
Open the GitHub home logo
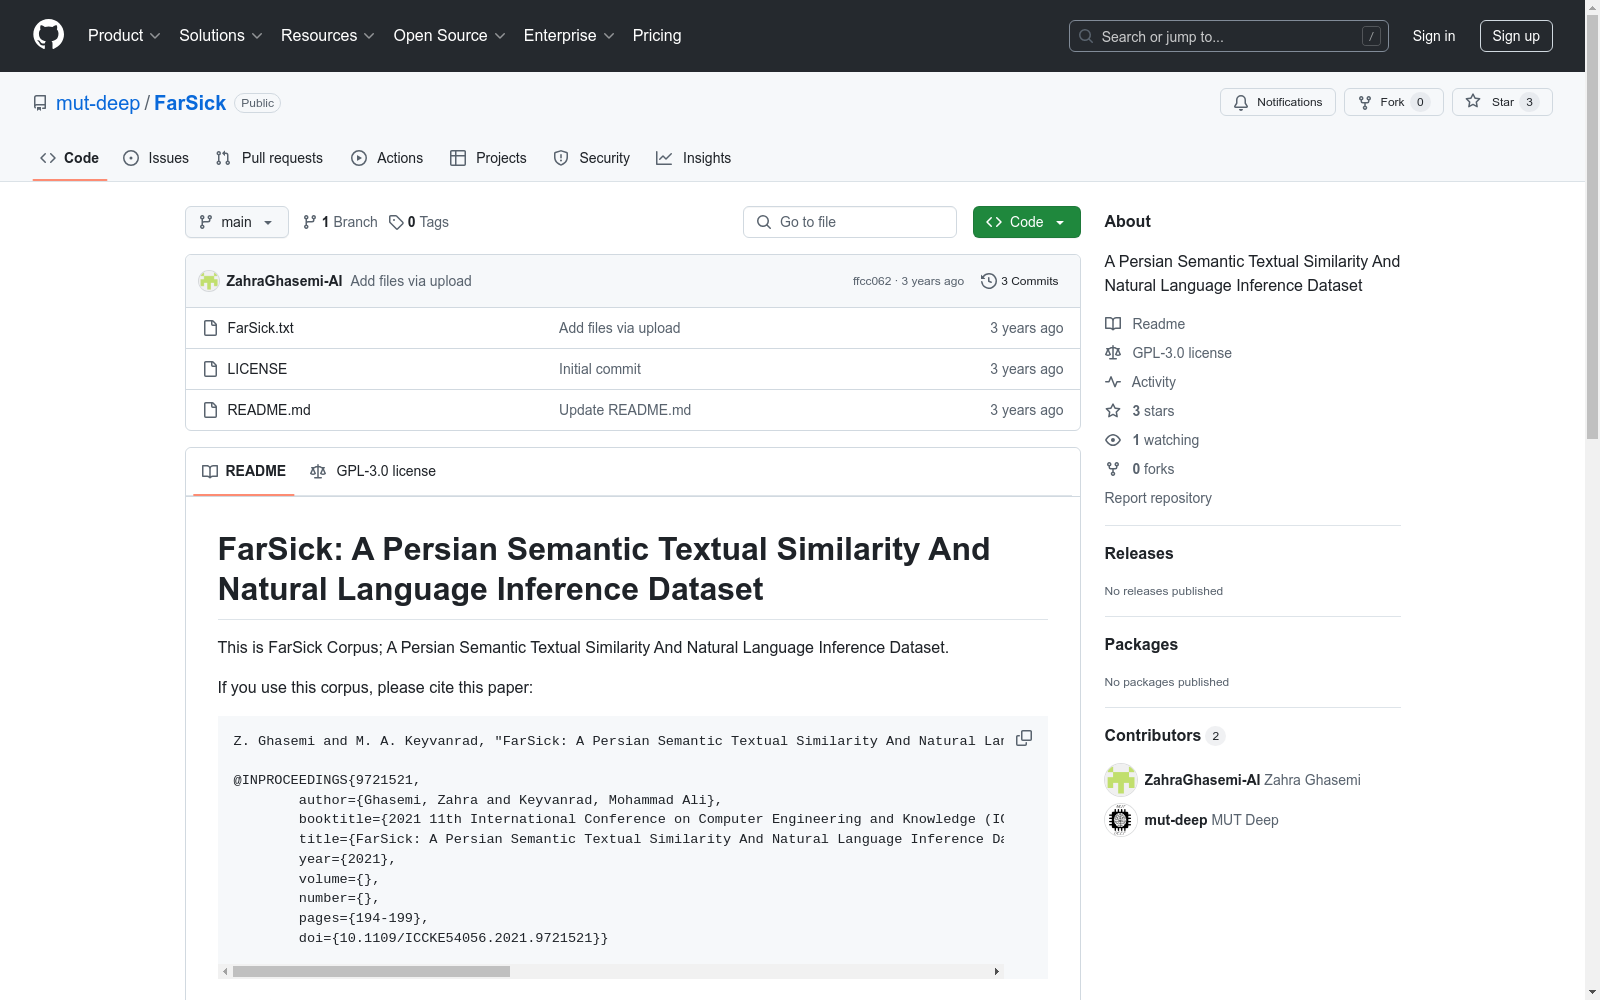(x=48, y=35)
